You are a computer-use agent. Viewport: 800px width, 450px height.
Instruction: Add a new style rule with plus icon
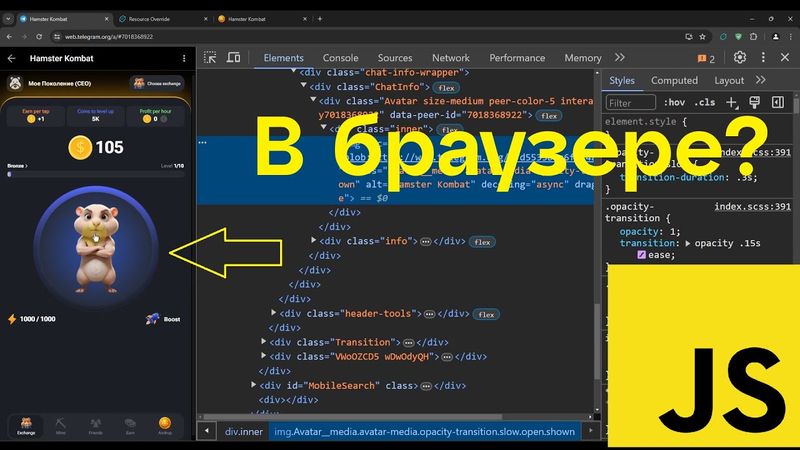(732, 103)
